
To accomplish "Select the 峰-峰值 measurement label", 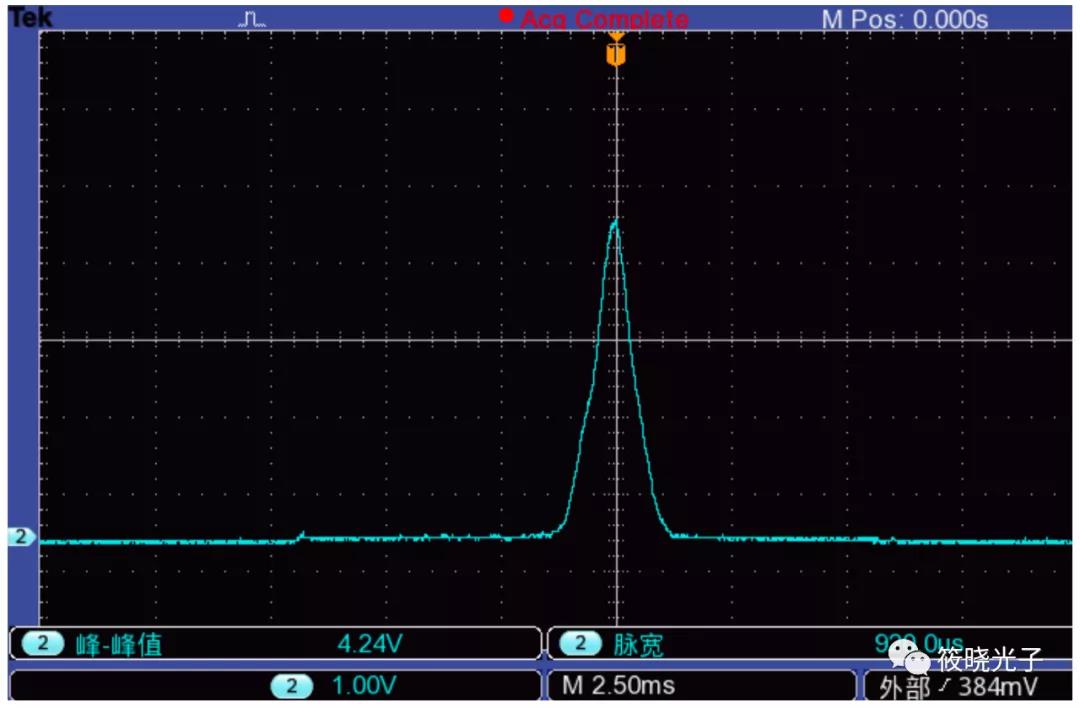I will [118, 645].
